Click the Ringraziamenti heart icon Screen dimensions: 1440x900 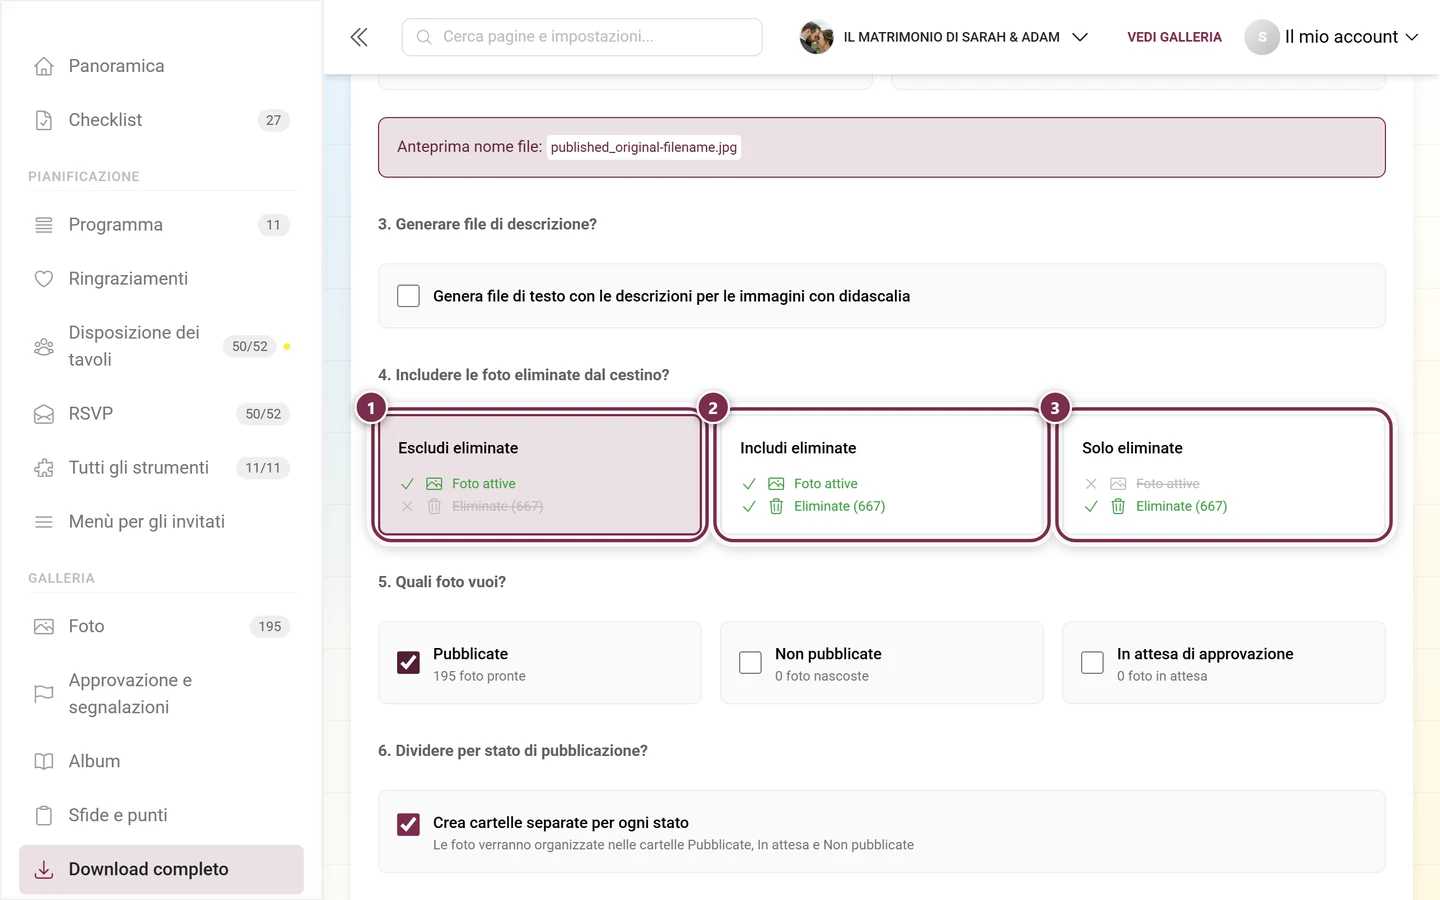[x=44, y=279]
